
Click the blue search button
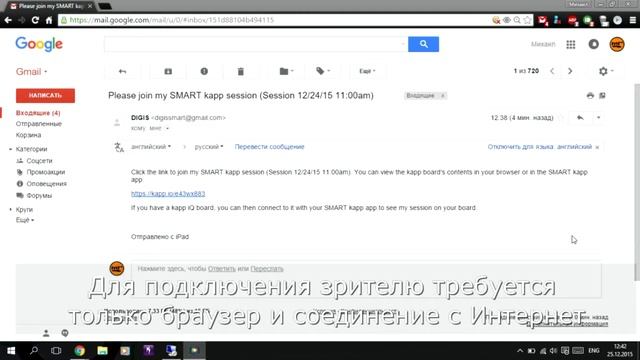coord(423,44)
